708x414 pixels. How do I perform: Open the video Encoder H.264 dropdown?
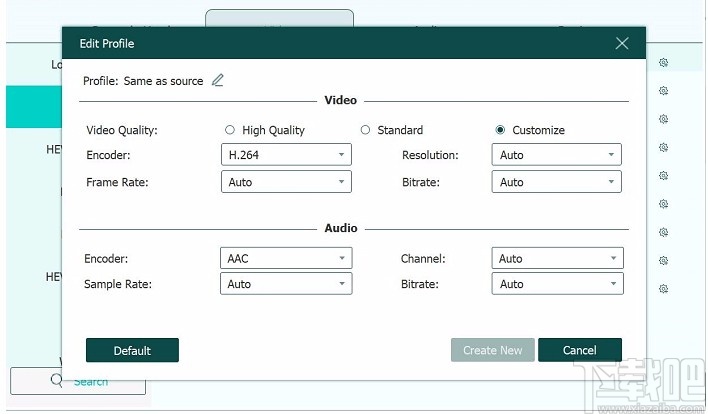pos(286,155)
